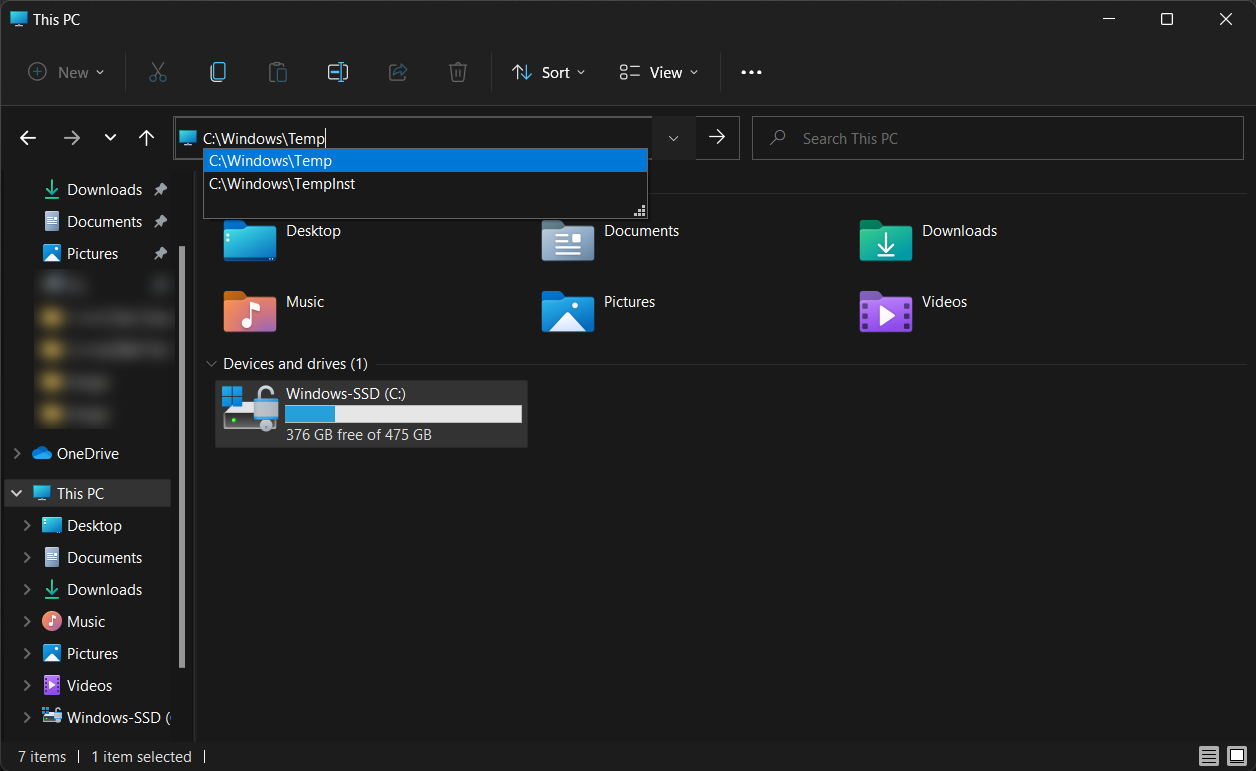
Task: Click the "1 item selected" status text
Action: (141, 756)
